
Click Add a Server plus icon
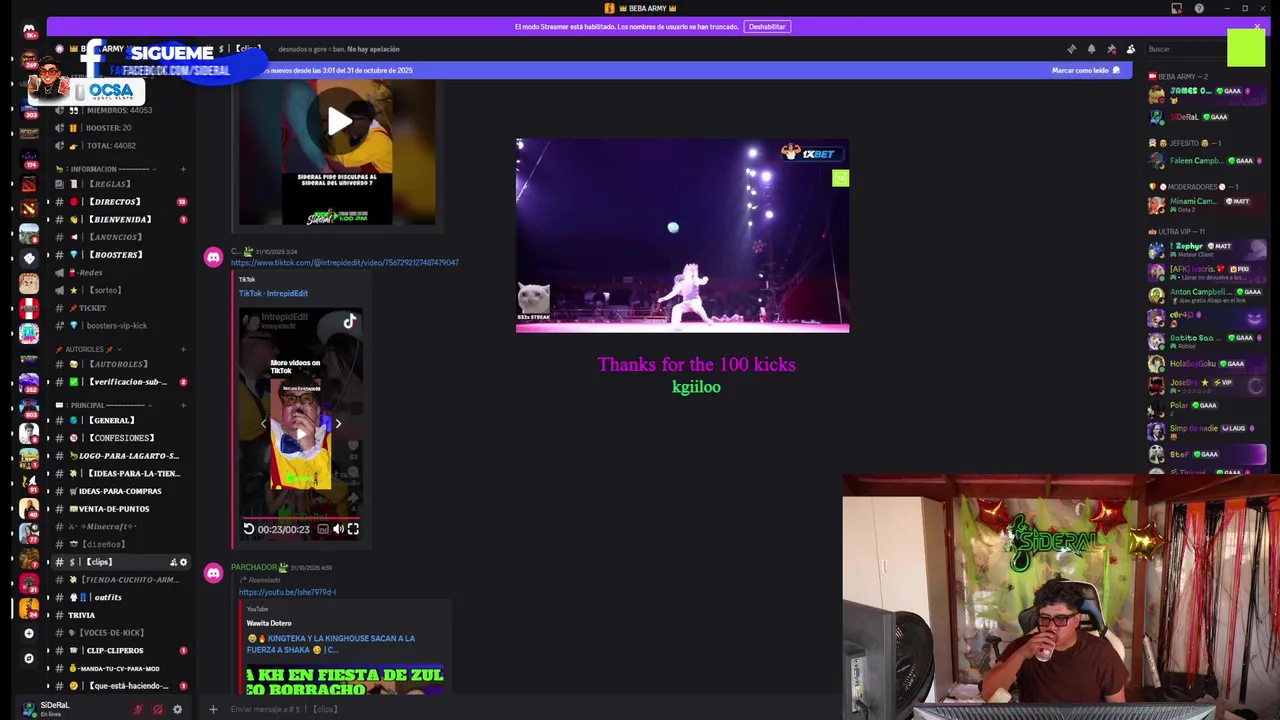tap(29, 633)
